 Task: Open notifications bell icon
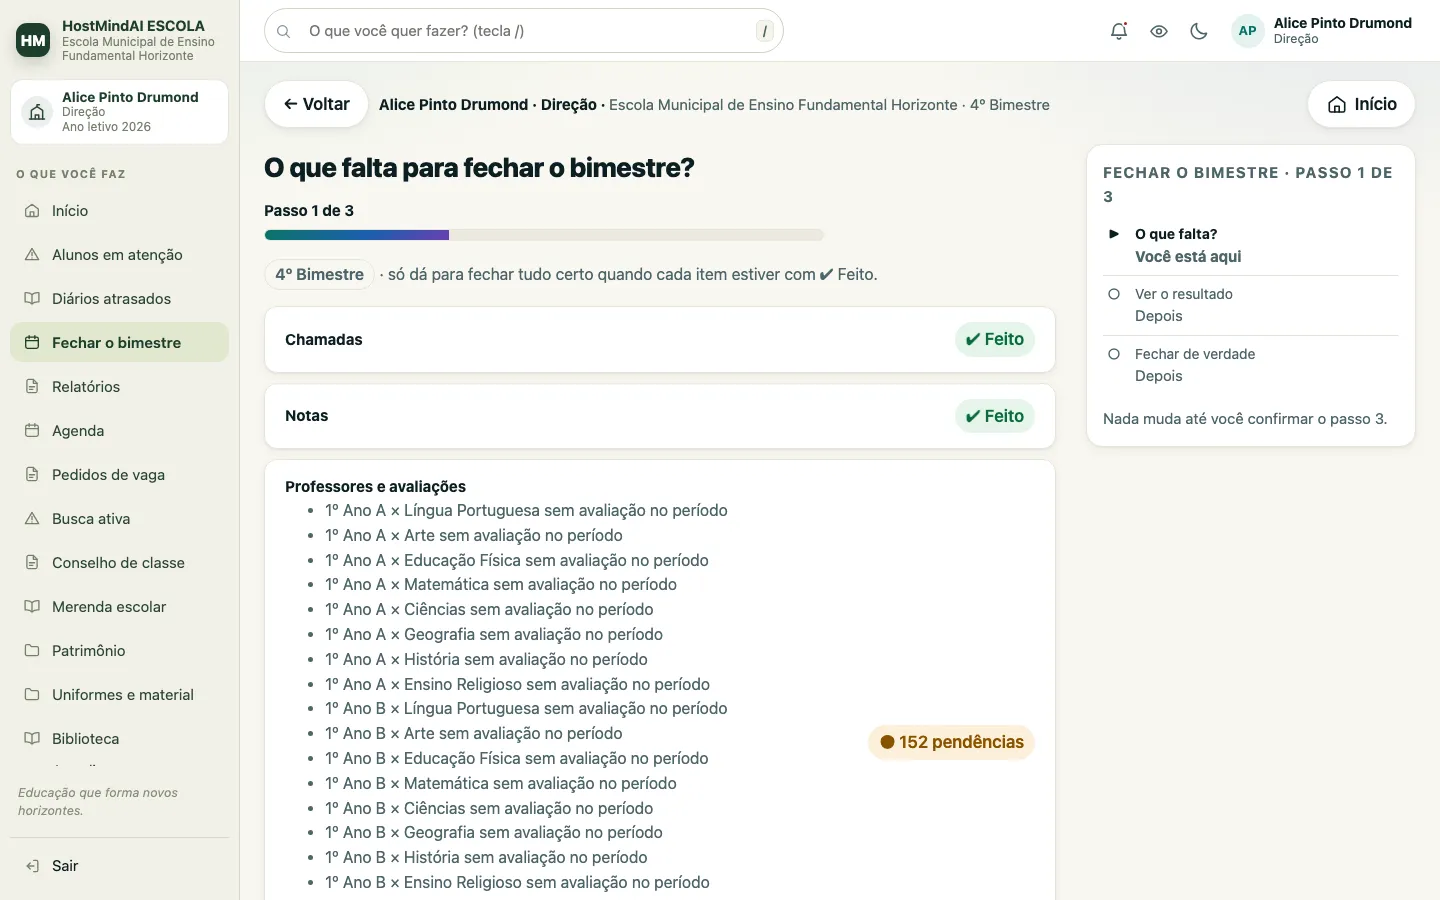(1119, 31)
